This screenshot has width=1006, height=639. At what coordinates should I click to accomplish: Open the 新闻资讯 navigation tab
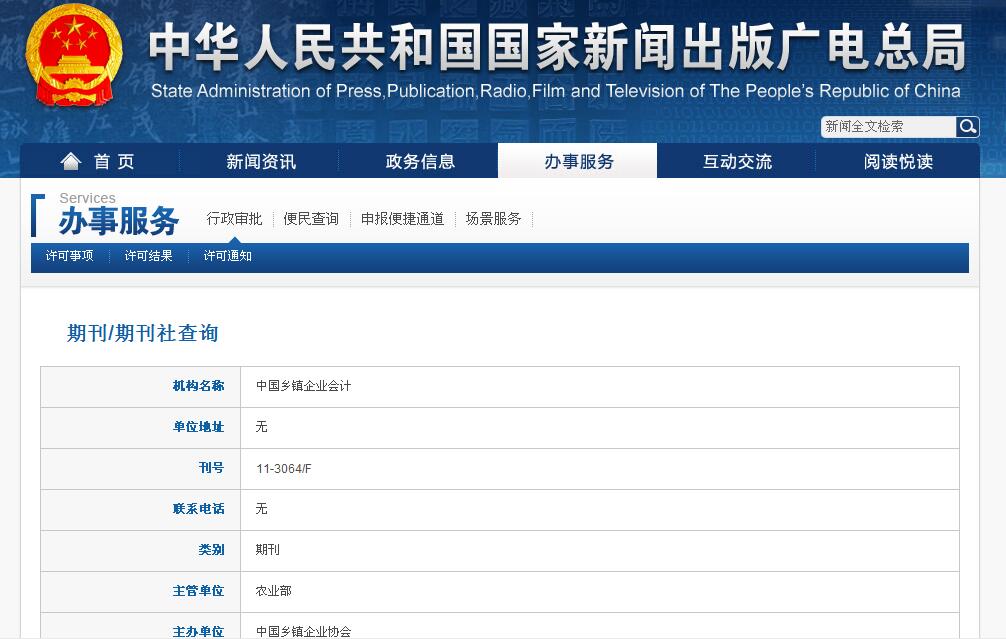pyautogui.click(x=261, y=161)
